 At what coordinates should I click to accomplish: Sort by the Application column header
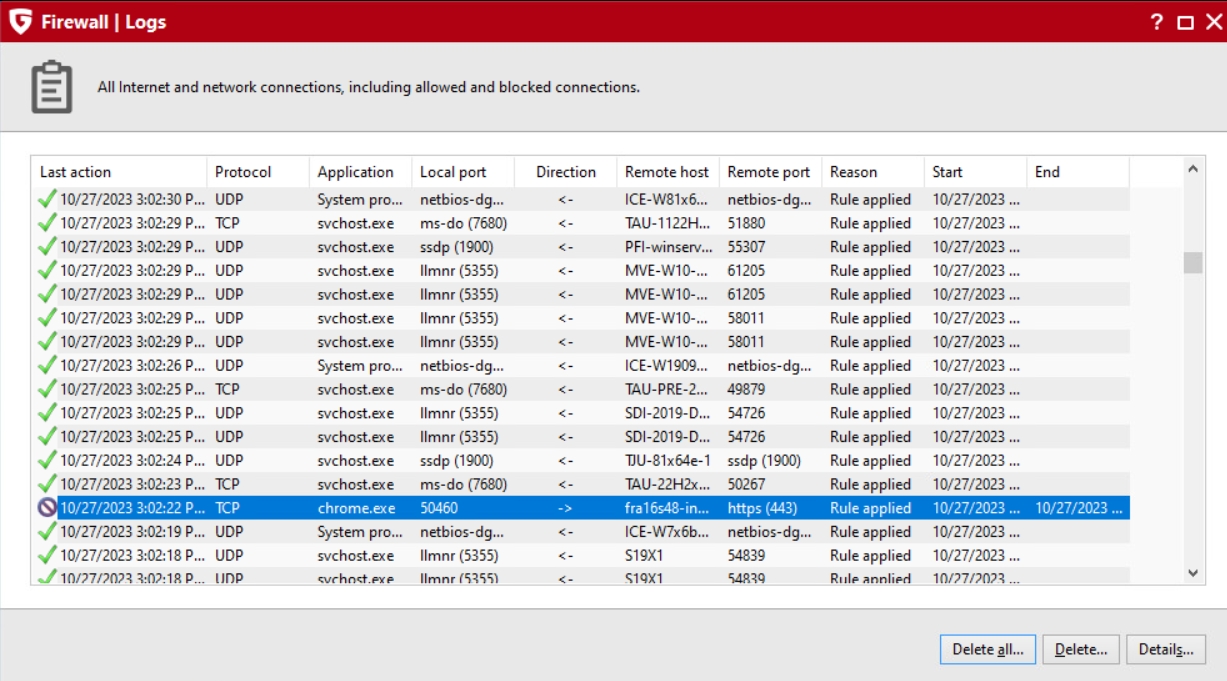pos(360,172)
